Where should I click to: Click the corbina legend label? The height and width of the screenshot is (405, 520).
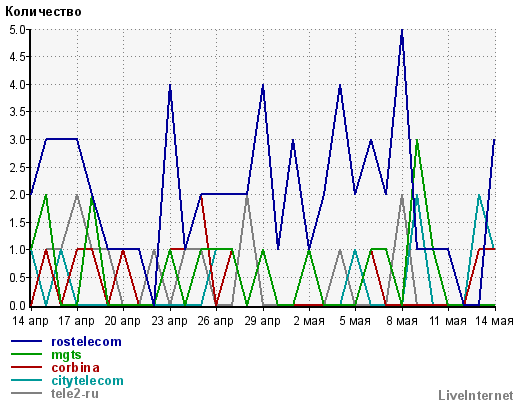[75, 368]
